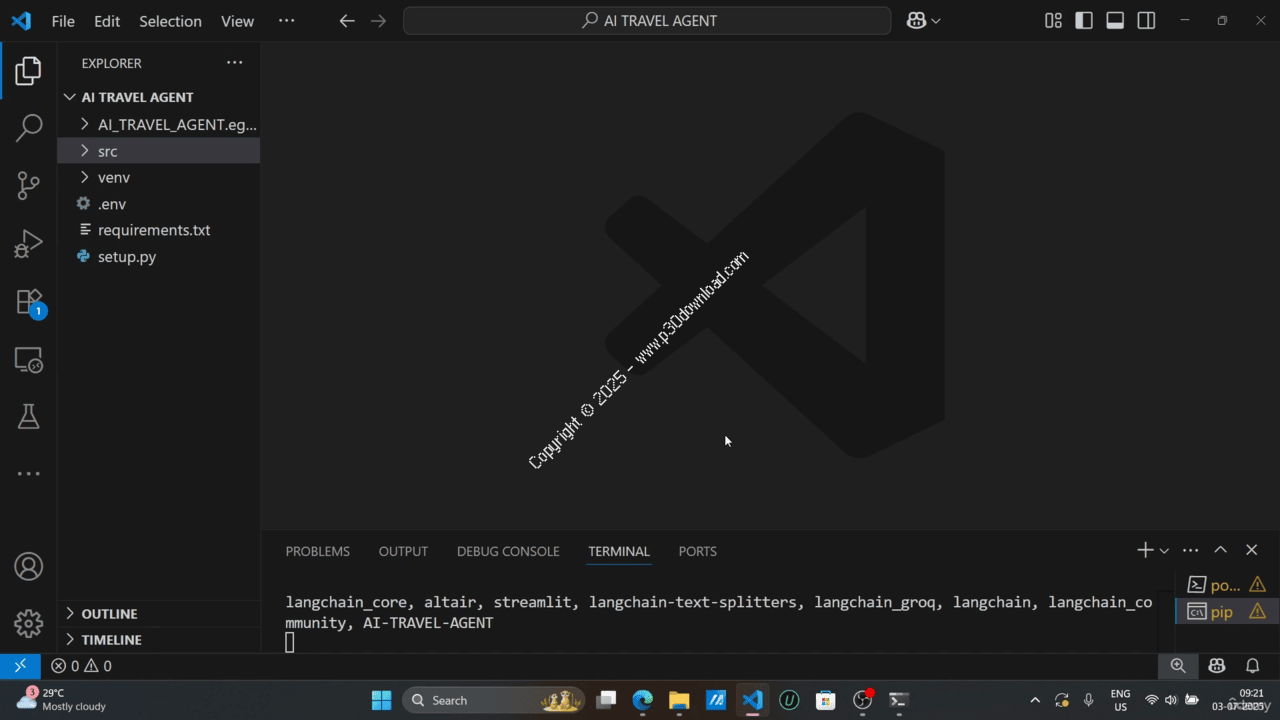
Task: Show more menu bar items
Action: tap(286, 21)
